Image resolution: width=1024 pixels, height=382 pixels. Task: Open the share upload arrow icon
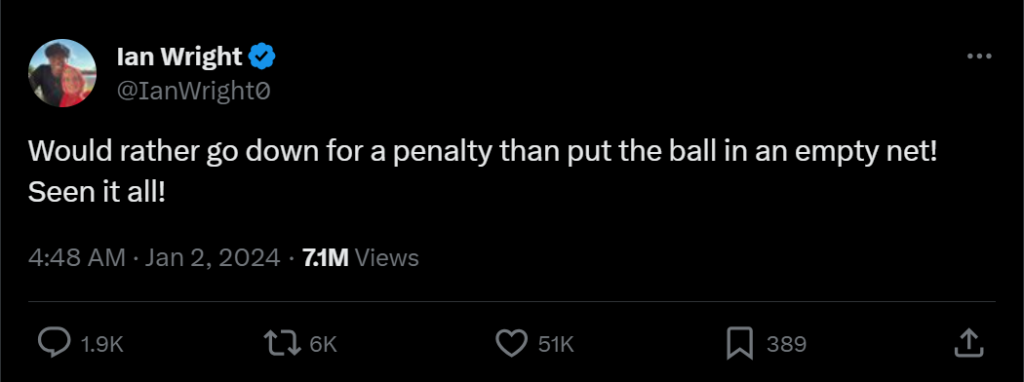(x=968, y=343)
